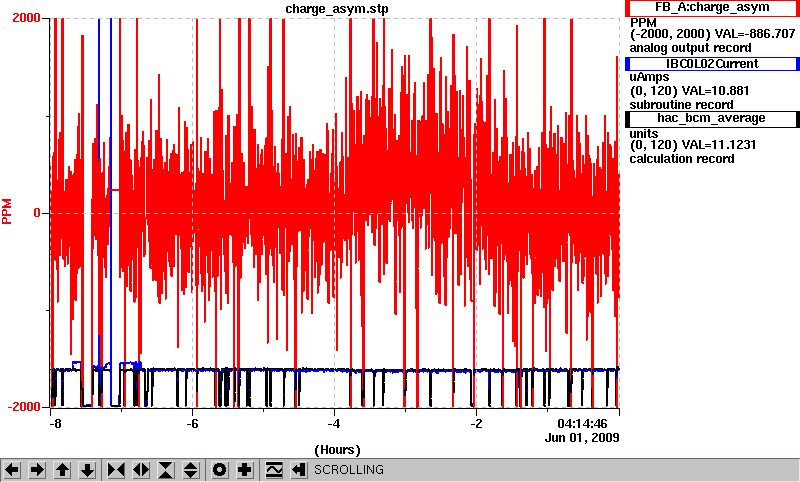
Task: Click the 04:14:46 time label on the X axis
Action: (x=582, y=424)
